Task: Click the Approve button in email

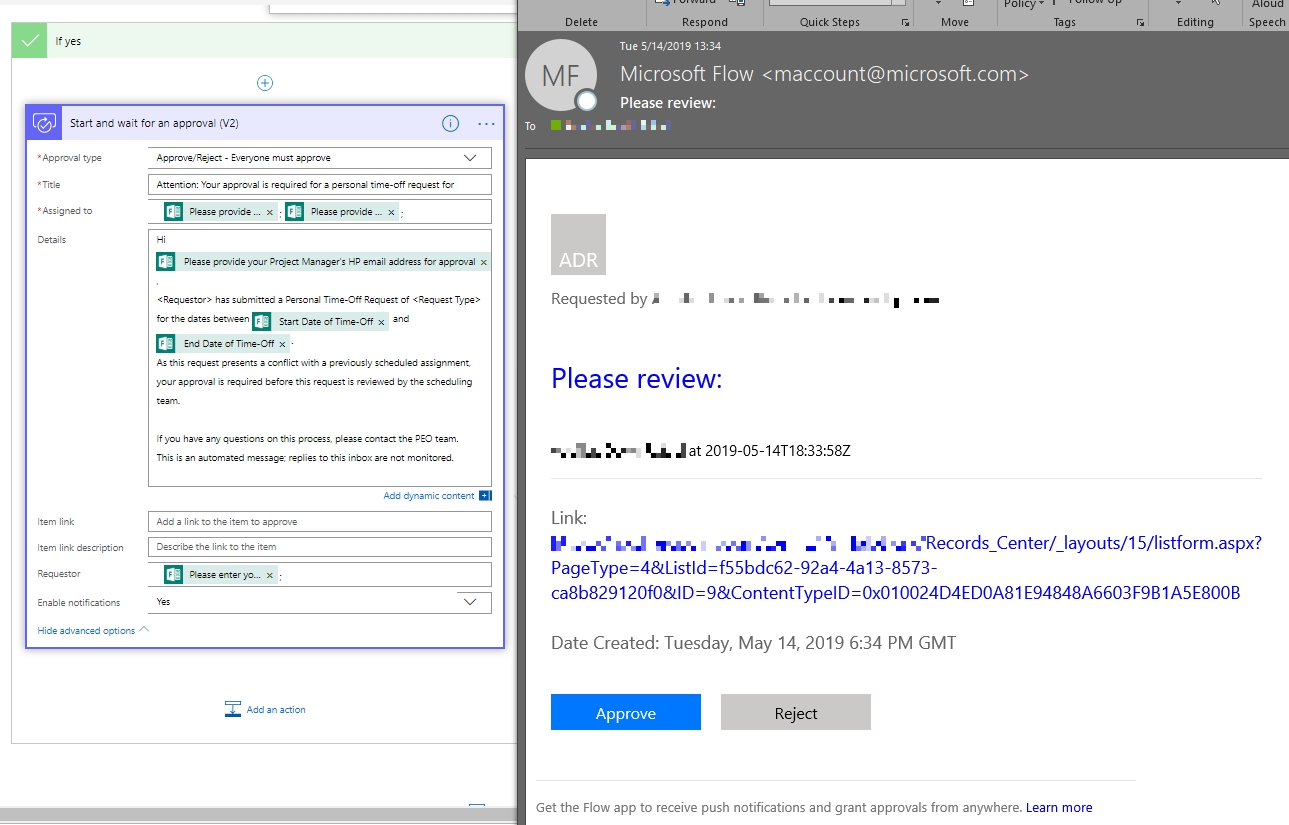Action: (x=626, y=712)
